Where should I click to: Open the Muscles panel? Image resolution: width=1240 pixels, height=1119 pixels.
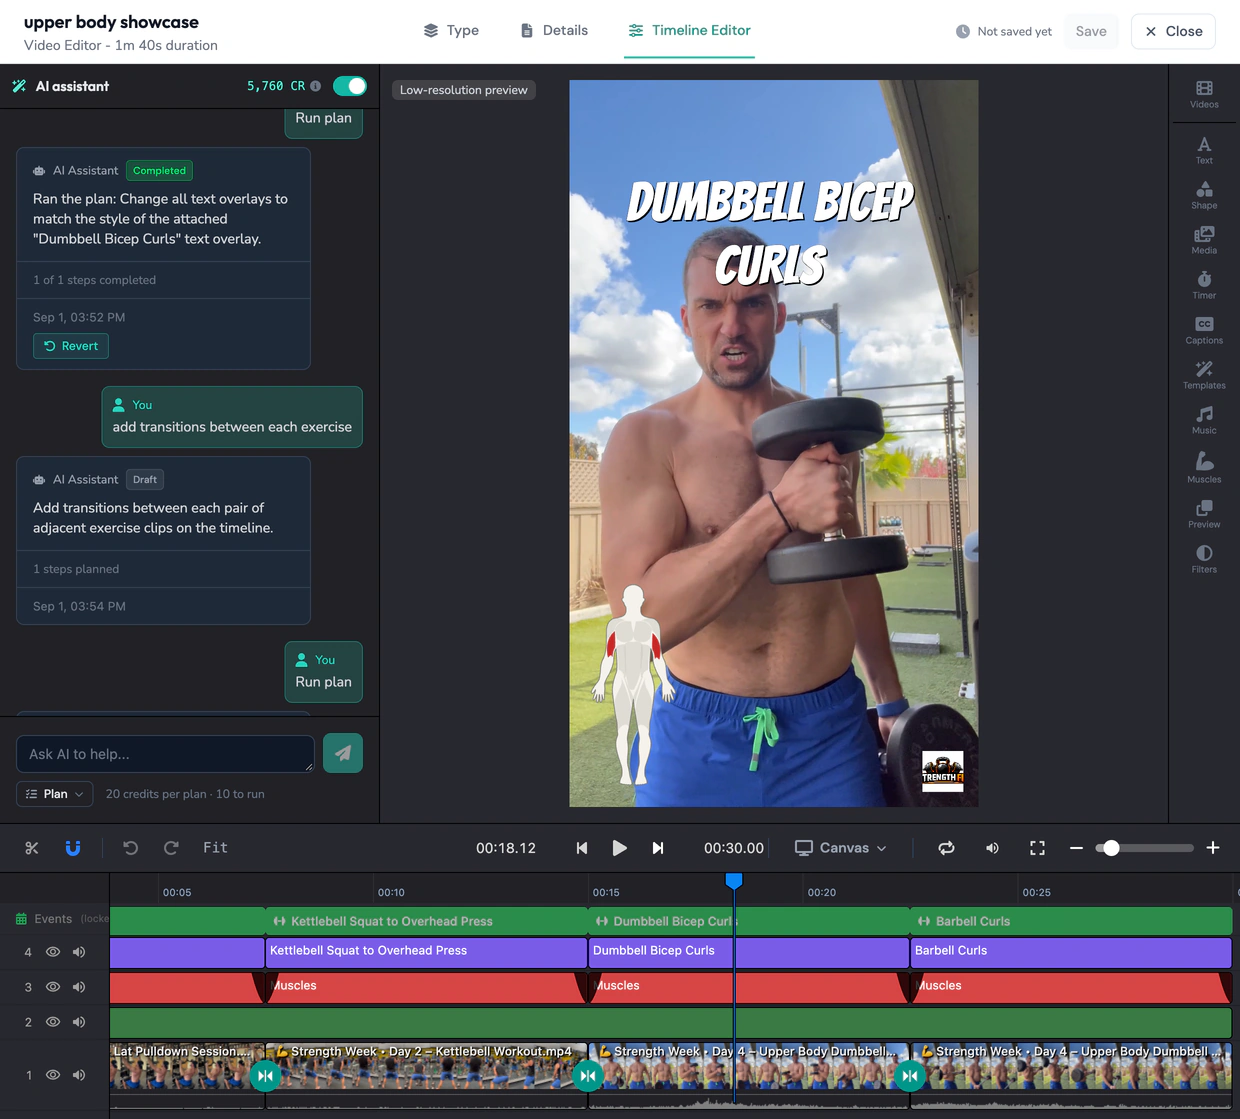1204,467
